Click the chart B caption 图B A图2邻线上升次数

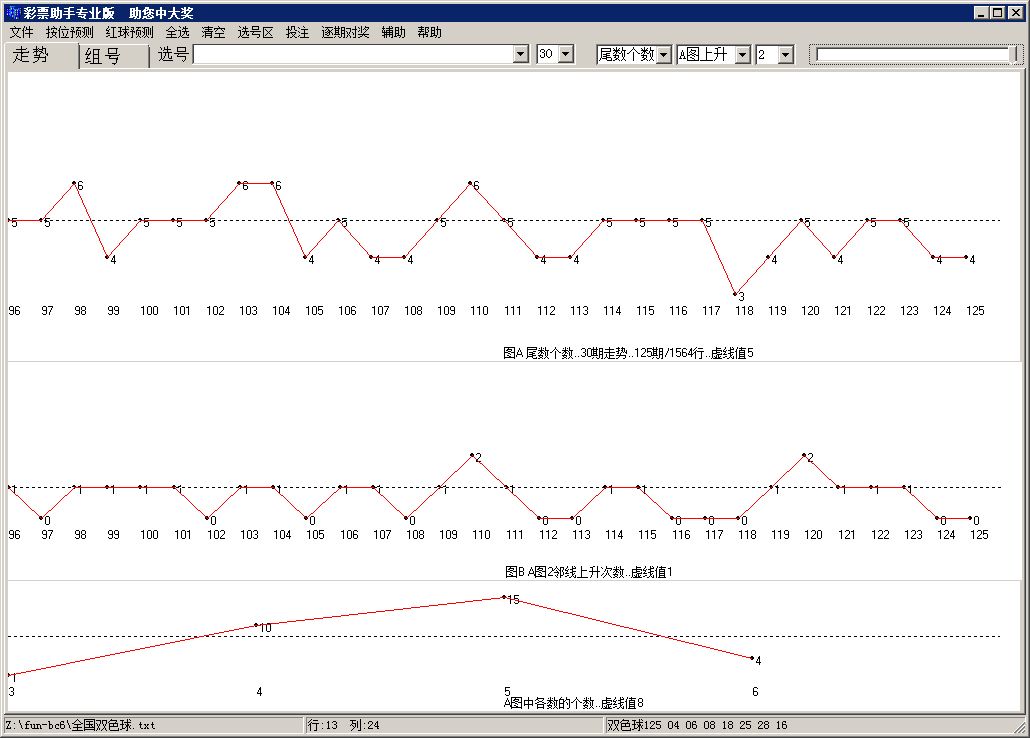click(589, 572)
